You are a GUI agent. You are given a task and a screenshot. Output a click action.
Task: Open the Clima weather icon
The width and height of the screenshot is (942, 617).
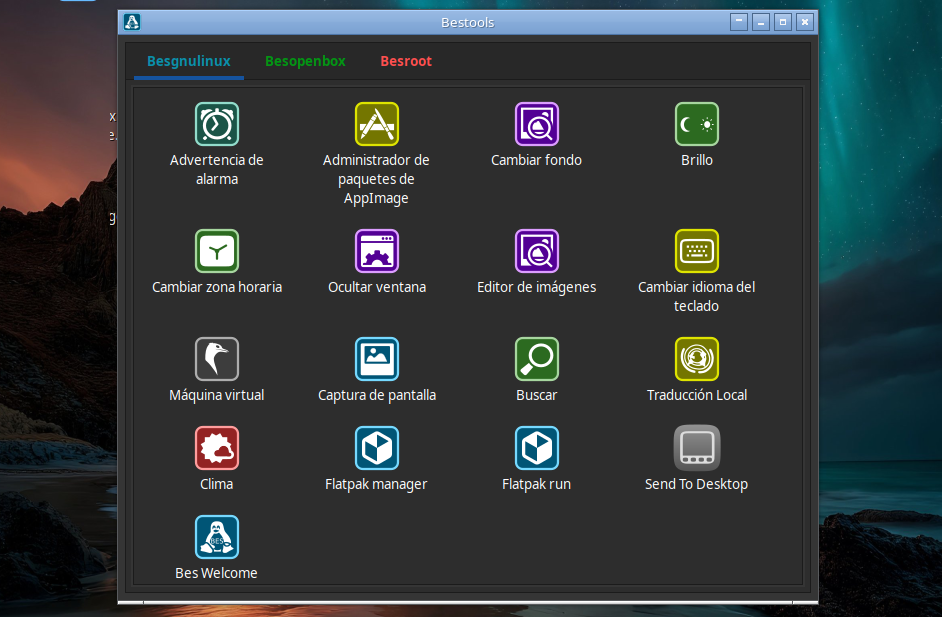pos(217,448)
